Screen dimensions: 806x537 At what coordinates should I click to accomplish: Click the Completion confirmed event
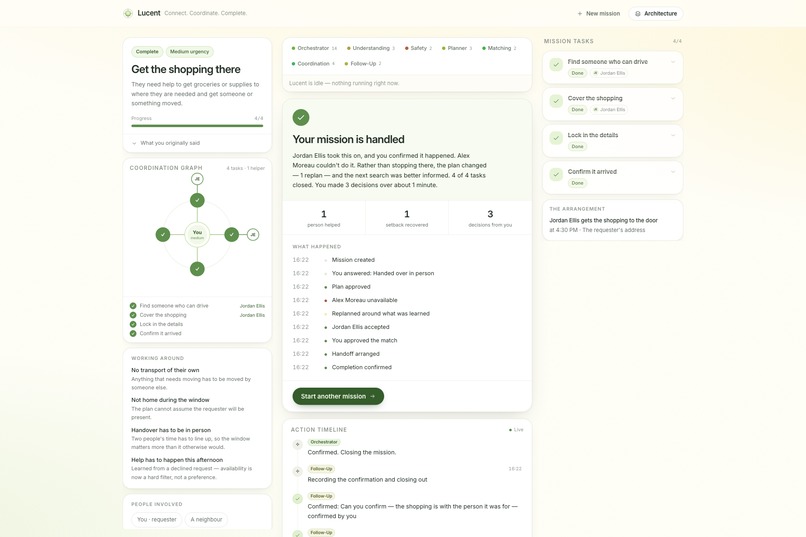coord(361,367)
